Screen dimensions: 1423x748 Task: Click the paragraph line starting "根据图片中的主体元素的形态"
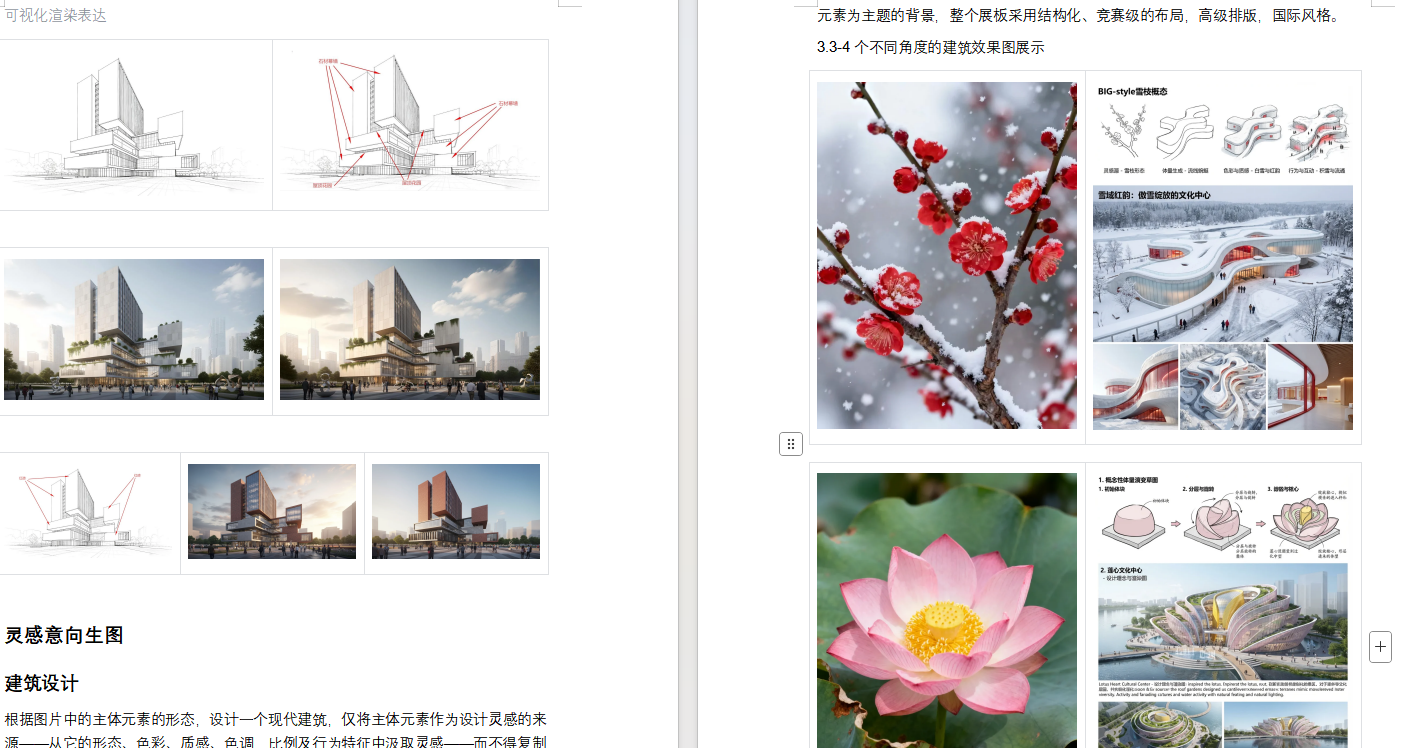pos(276,720)
